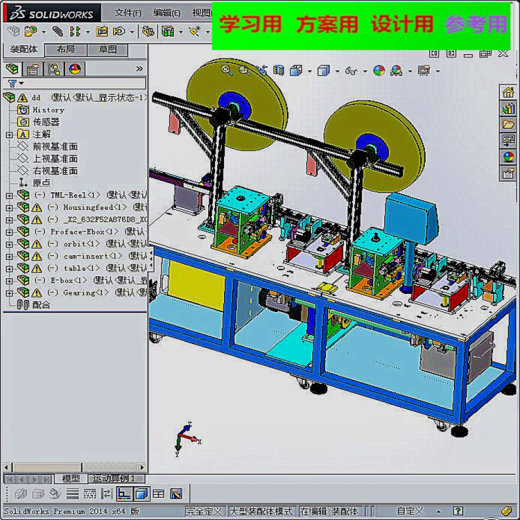This screenshot has width=520, height=520.
Task: Expand the 注解 annotations node
Action: coord(9,135)
